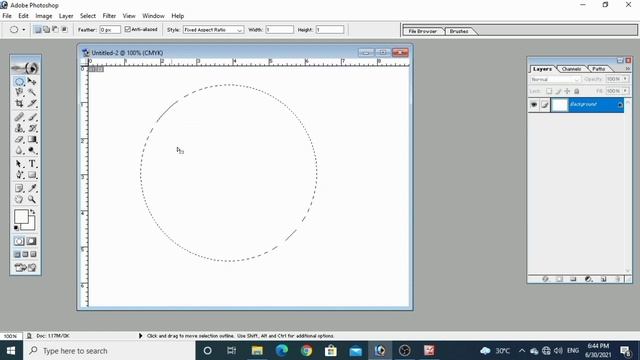
Task: Select the Notes tool
Action: click(x=19, y=188)
